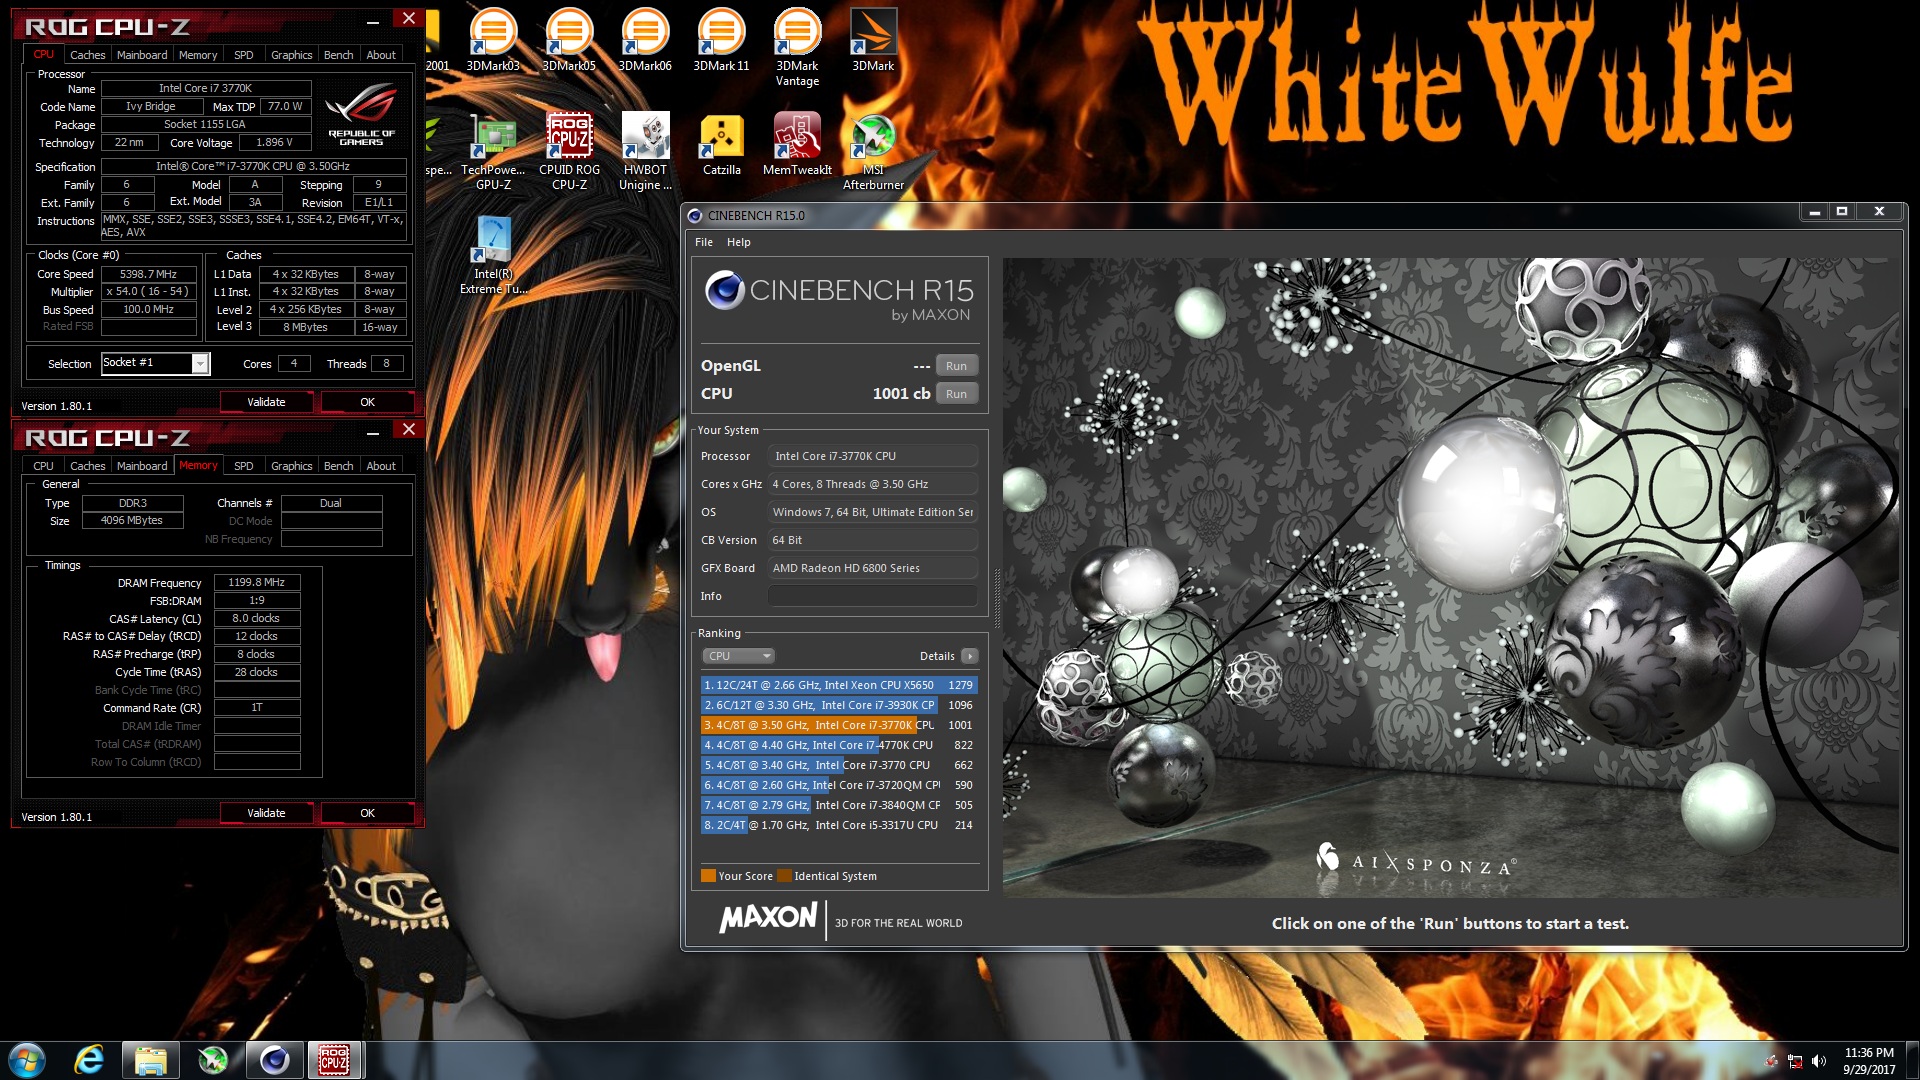Click the Core Speed 5398.7 MHz value
Image resolution: width=1920 pixels, height=1080 pixels.
pyautogui.click(x=148, y=274)
